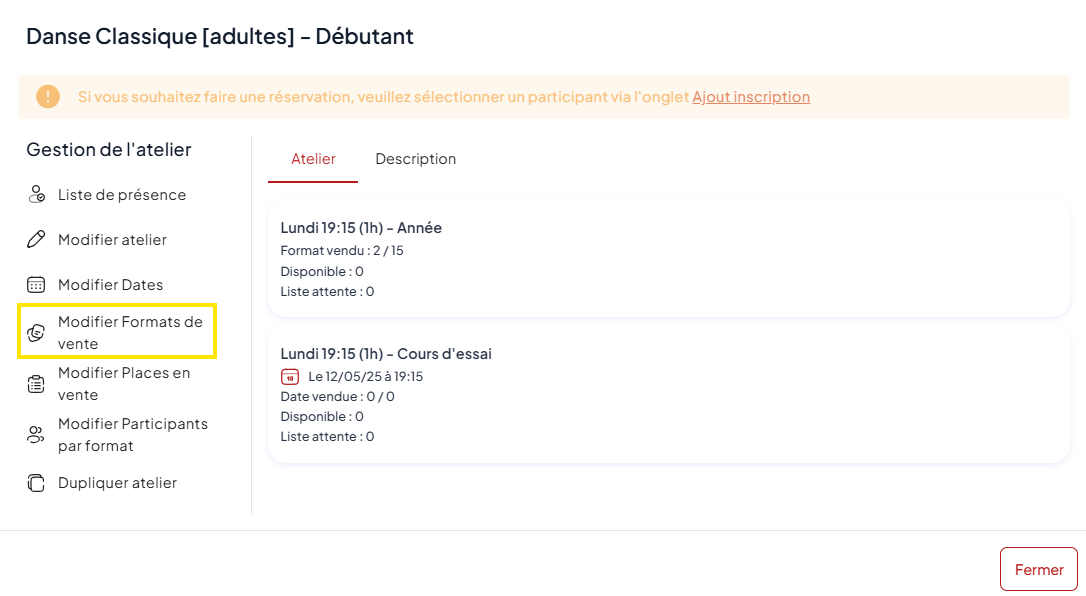The image size is (1086, 596).
Task: Click the orange warning icon in banner
Action: tap(48, 97)
